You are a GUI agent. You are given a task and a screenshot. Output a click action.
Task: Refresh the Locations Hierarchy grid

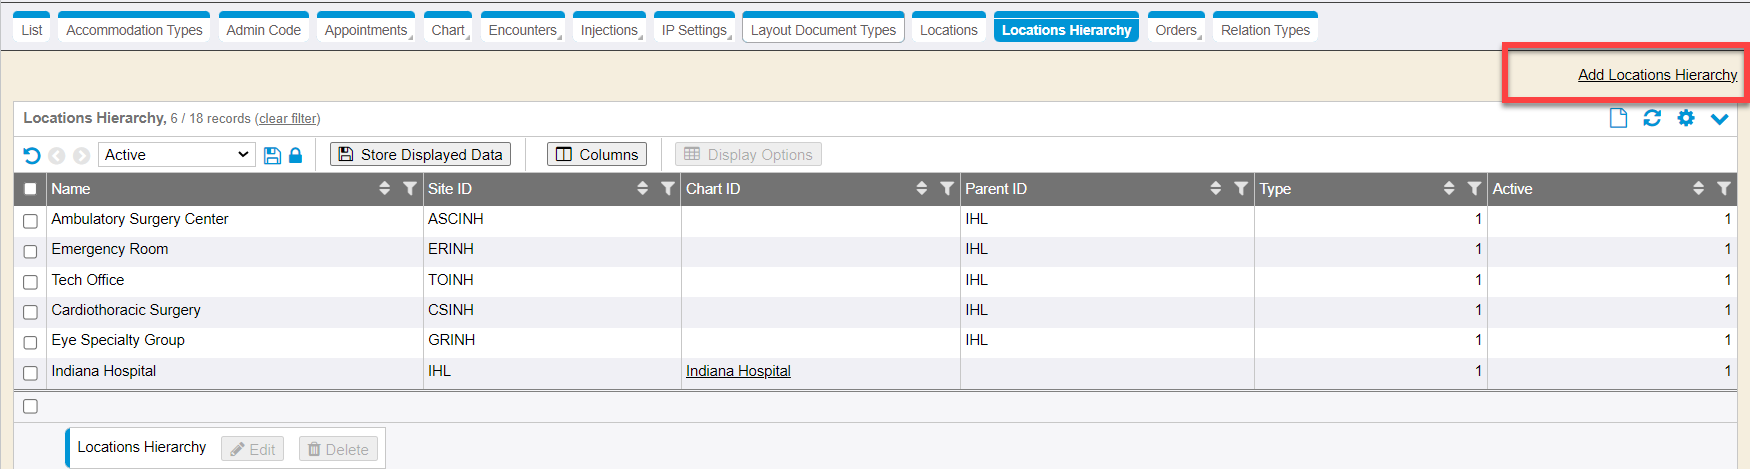coord(1652,118)
